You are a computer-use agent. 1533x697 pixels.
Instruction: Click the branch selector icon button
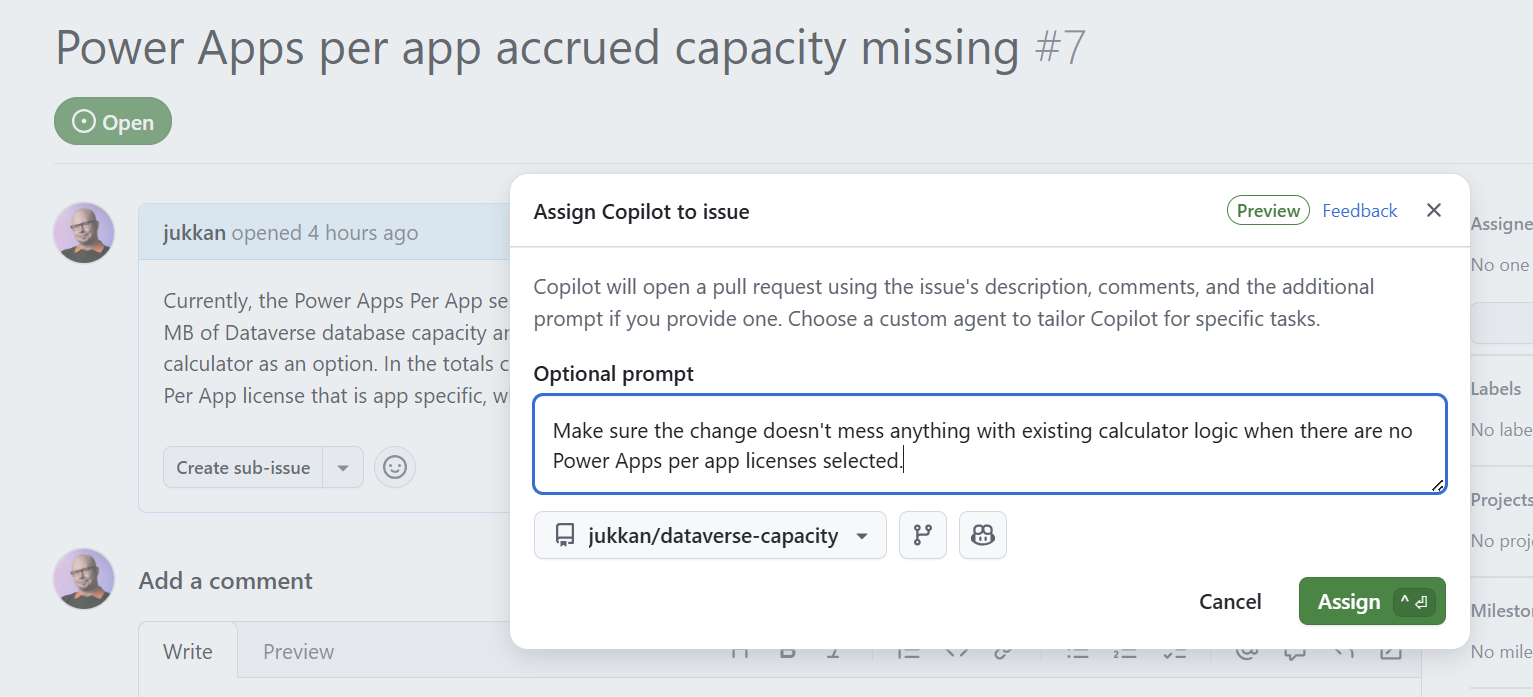pos(922,535)
